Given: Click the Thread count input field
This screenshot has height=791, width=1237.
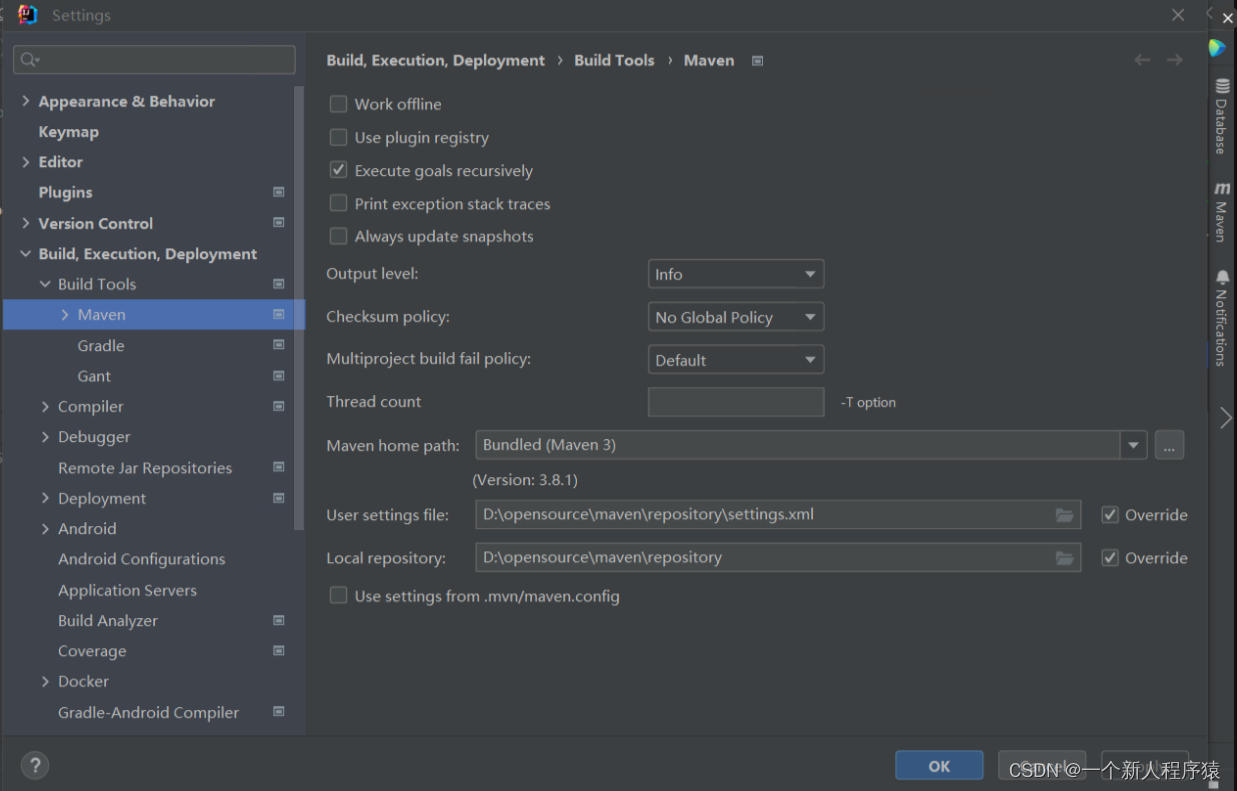Looking at the screenshot, I should 736,402.
